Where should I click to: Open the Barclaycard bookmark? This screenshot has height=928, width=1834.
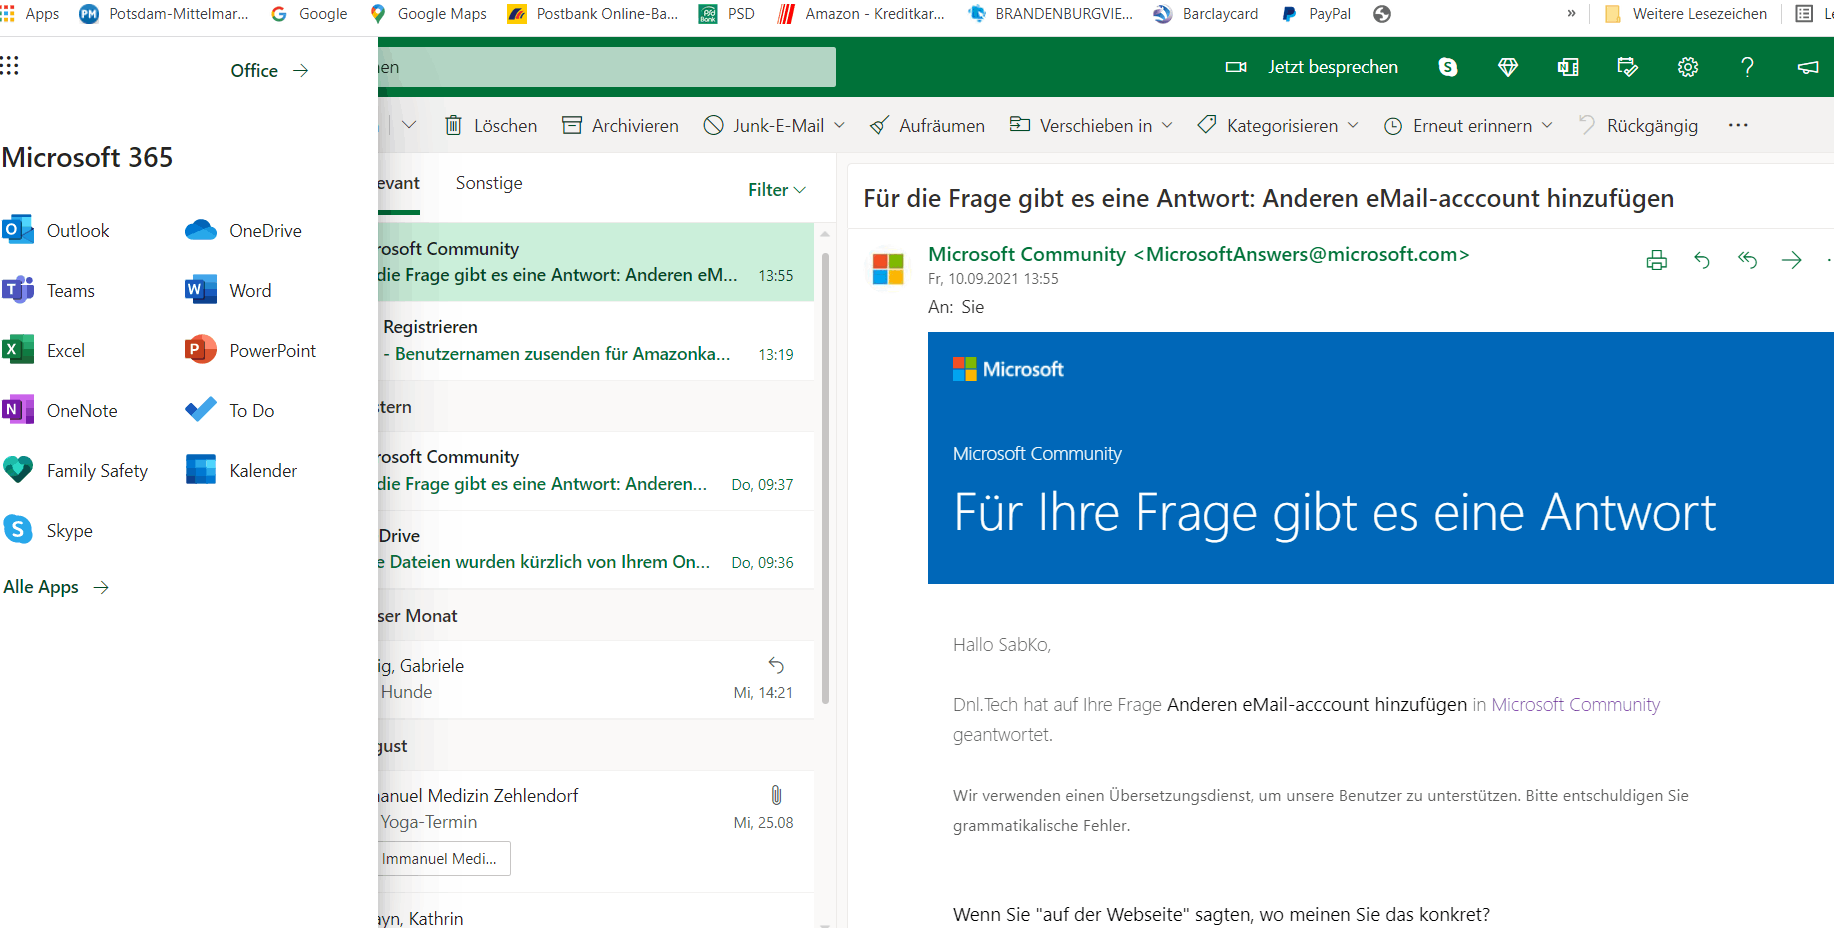pyautogui.click(x=1206, y=14)
